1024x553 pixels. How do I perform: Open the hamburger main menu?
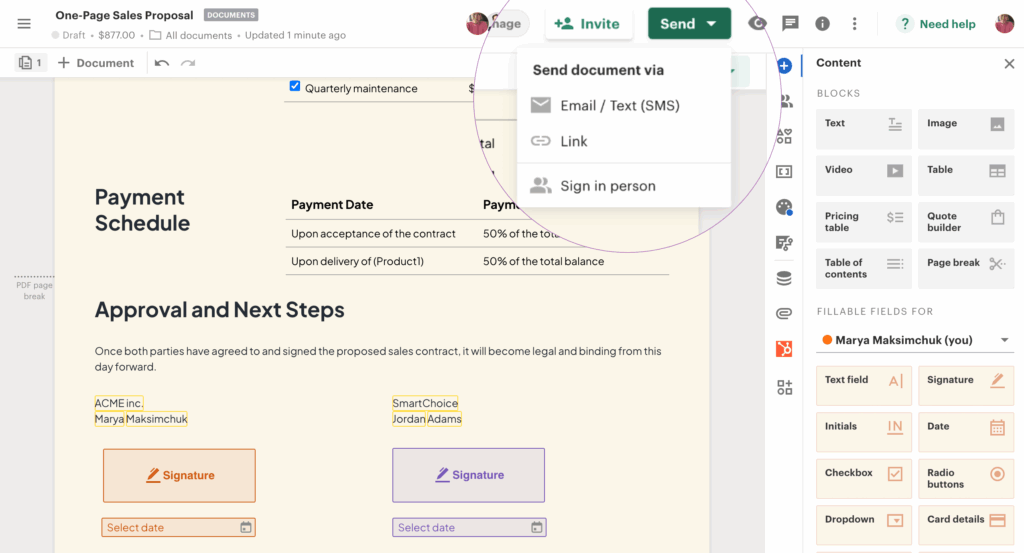(24, 24)
